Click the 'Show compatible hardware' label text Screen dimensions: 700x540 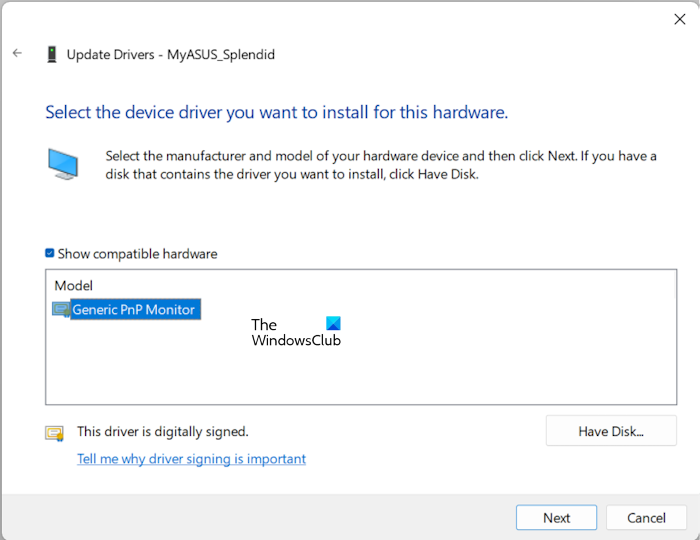[x=138, y=254]
